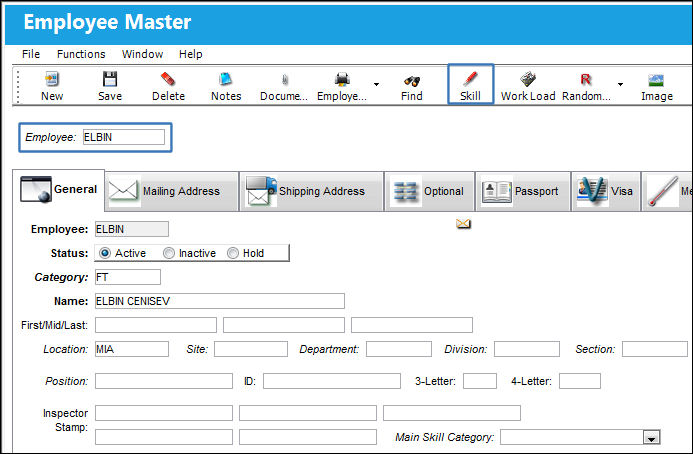Viewport: 693px width, 454px height.
Task: Click the Last name field
Action: pyautogui.click(x=412, y=325)
